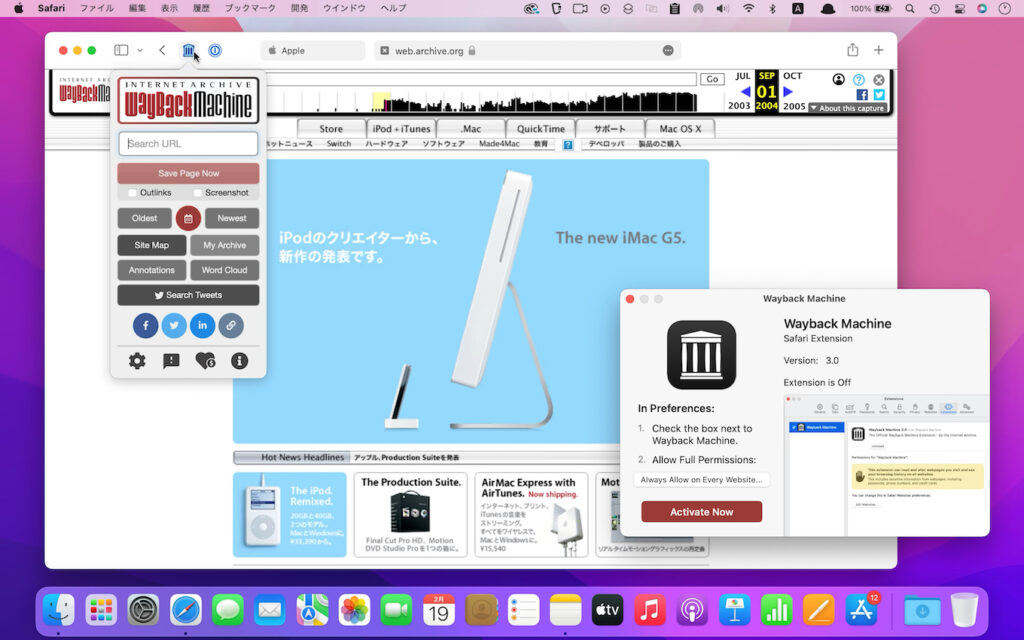
Task: Click the Wayback Machine extension toolbar icon
Action: point(188,50)
